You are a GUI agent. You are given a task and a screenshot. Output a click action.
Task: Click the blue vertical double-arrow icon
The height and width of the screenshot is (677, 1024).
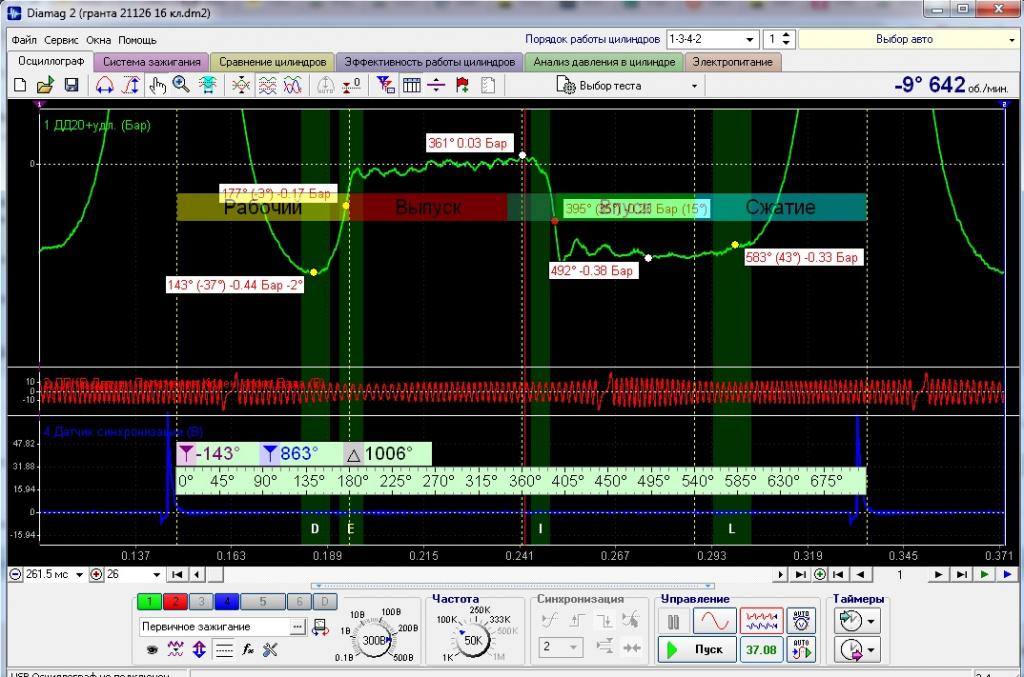click(x=199, y=649)
